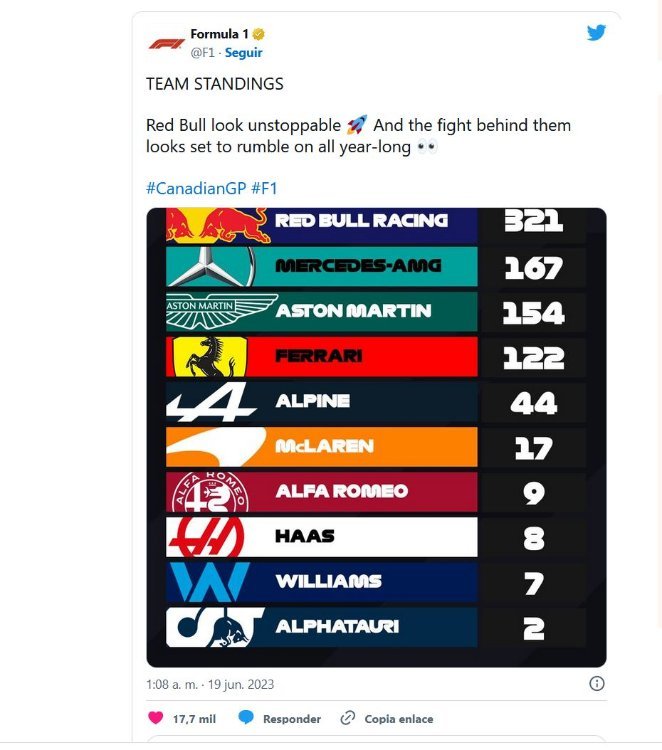Click the blue reply speech bubble icon
The height and width of the screenshot is (750, 662).
(x=246, y=717)
